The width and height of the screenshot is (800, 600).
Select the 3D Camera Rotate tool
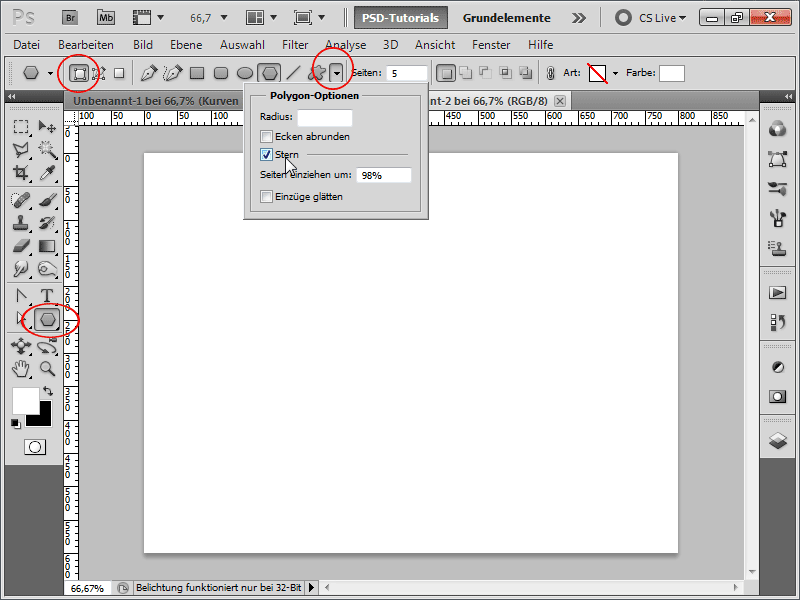(47, 347)
